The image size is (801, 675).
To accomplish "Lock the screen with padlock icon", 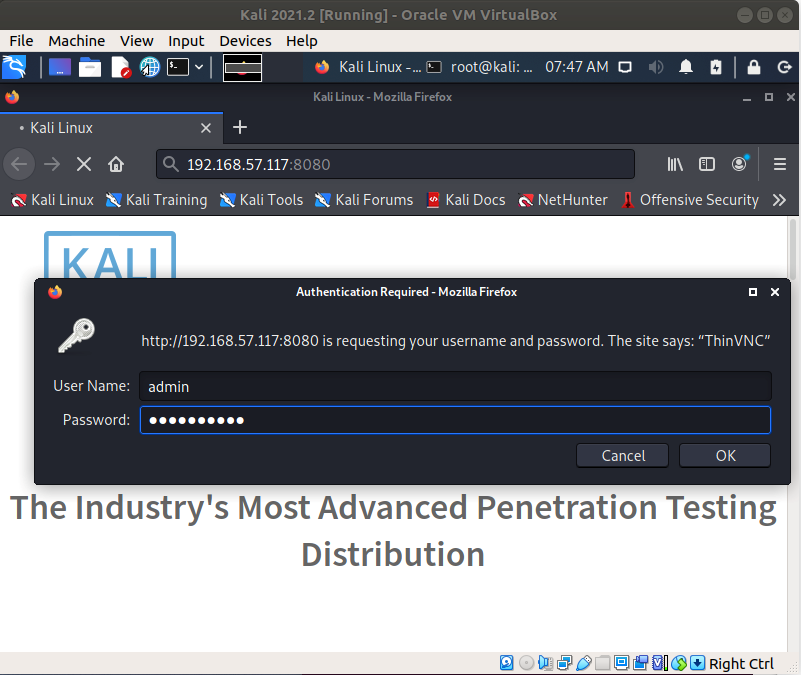I will [x=753, y=67].
